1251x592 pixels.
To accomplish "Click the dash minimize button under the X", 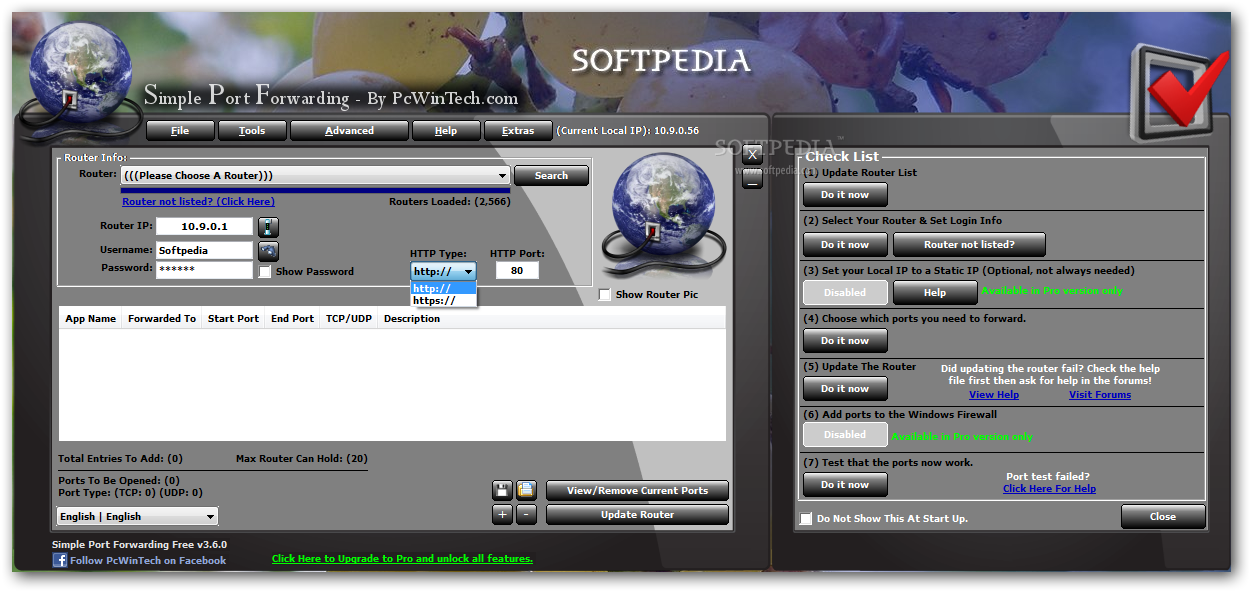I will pyautogui.click(x=753, y=180).
